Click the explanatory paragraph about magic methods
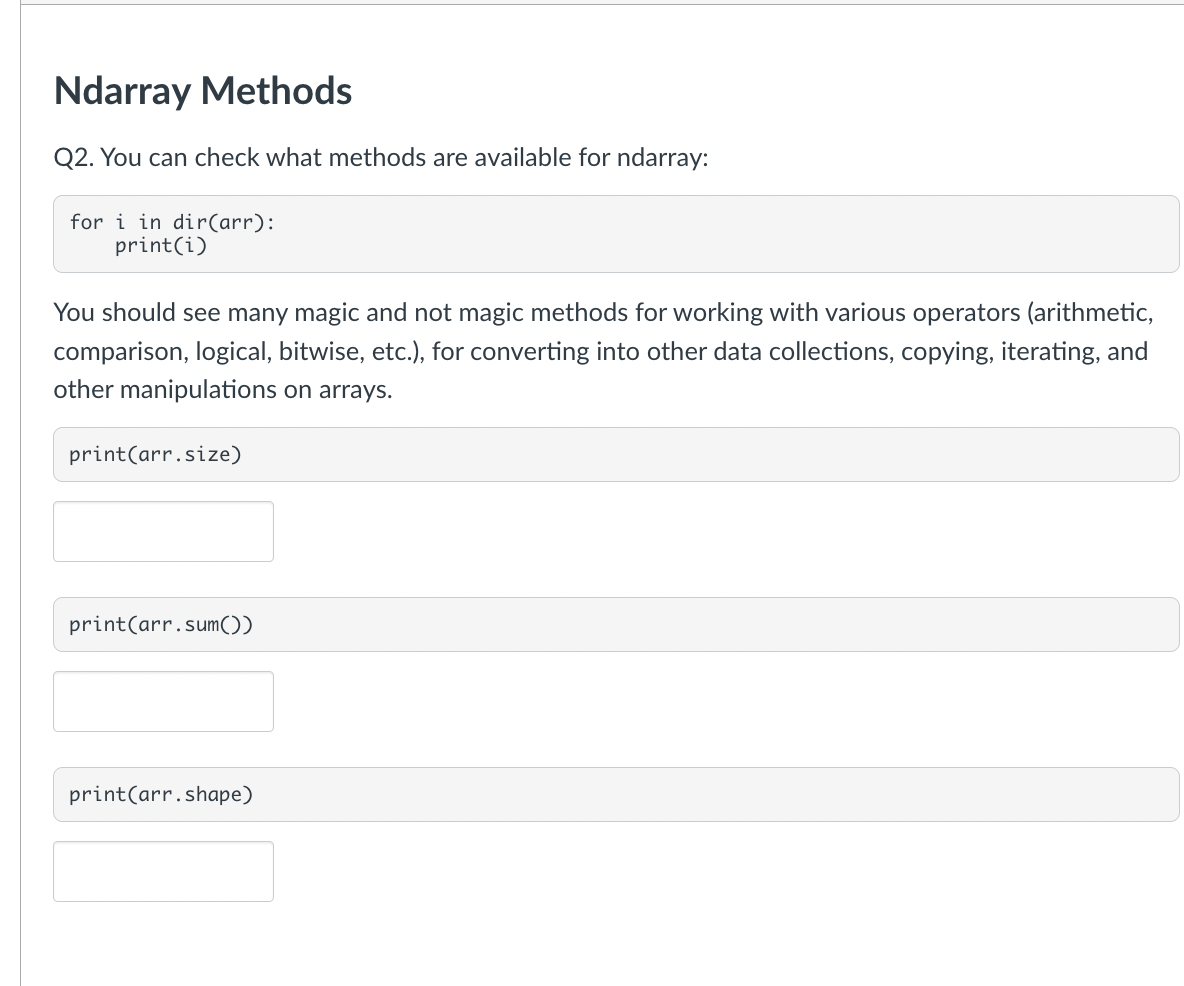 (600, 350)
